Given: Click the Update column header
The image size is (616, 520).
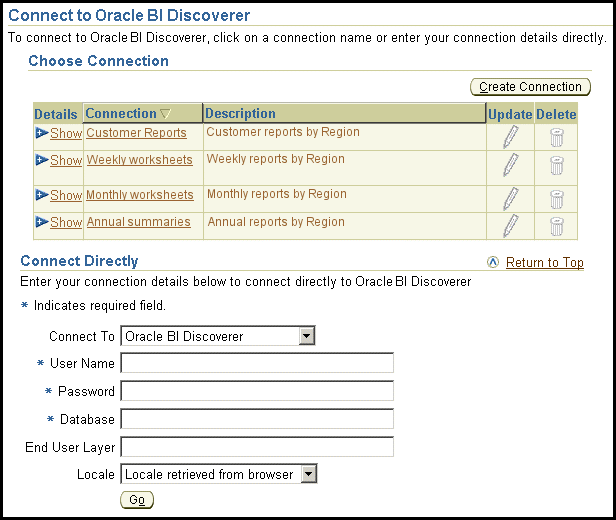Looking at the screenshot, I should pos(510,114).
